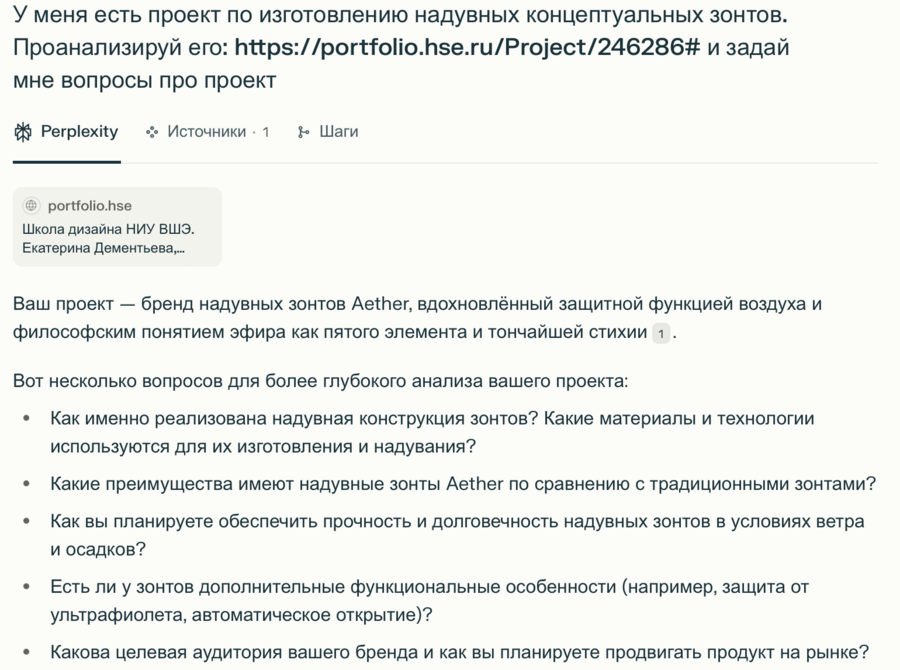
Task: Open the Источники tab label
Action: coord(206,132)
